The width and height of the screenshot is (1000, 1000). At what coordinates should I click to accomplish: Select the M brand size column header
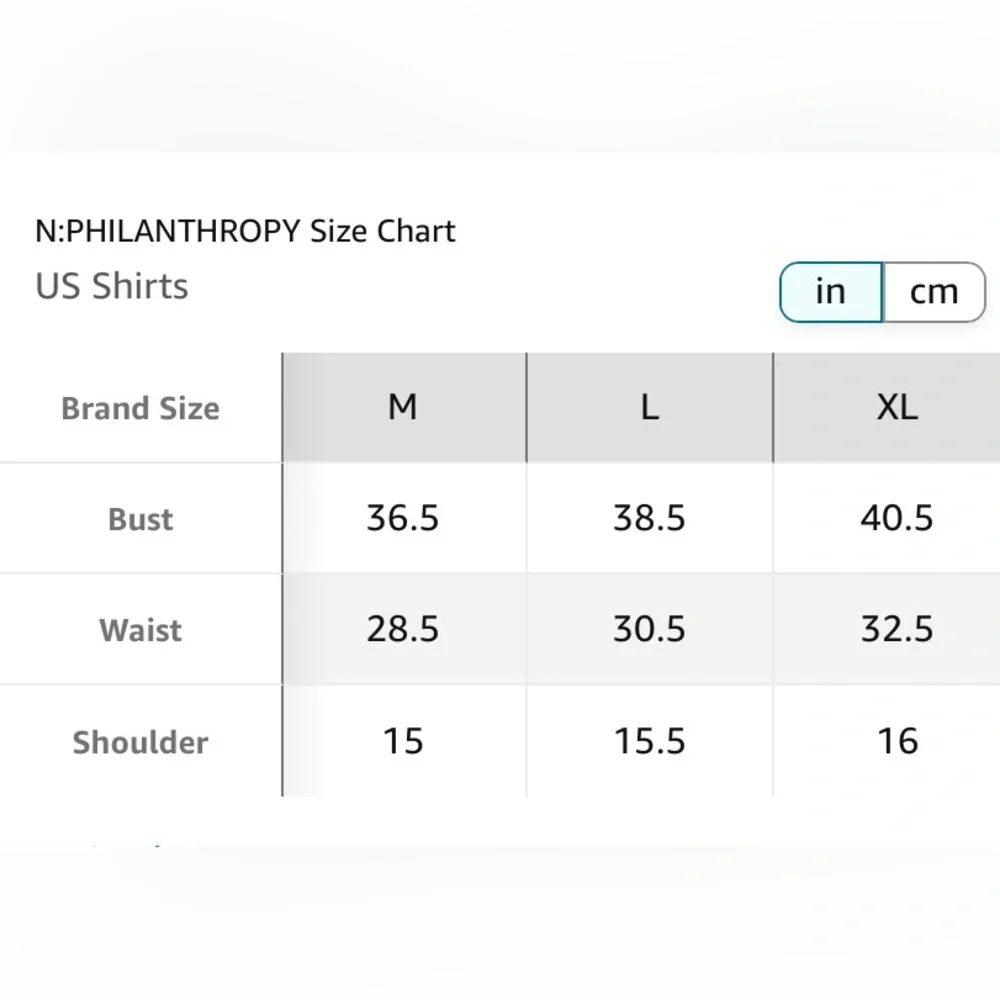pyautogui.click(x=404, y=407)
